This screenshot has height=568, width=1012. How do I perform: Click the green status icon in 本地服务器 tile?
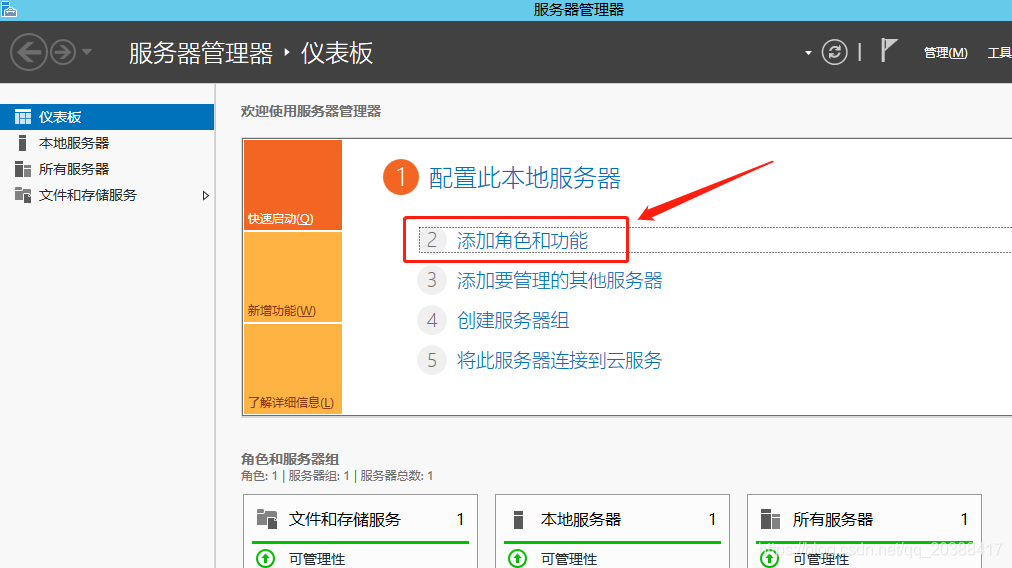[518, 558]
